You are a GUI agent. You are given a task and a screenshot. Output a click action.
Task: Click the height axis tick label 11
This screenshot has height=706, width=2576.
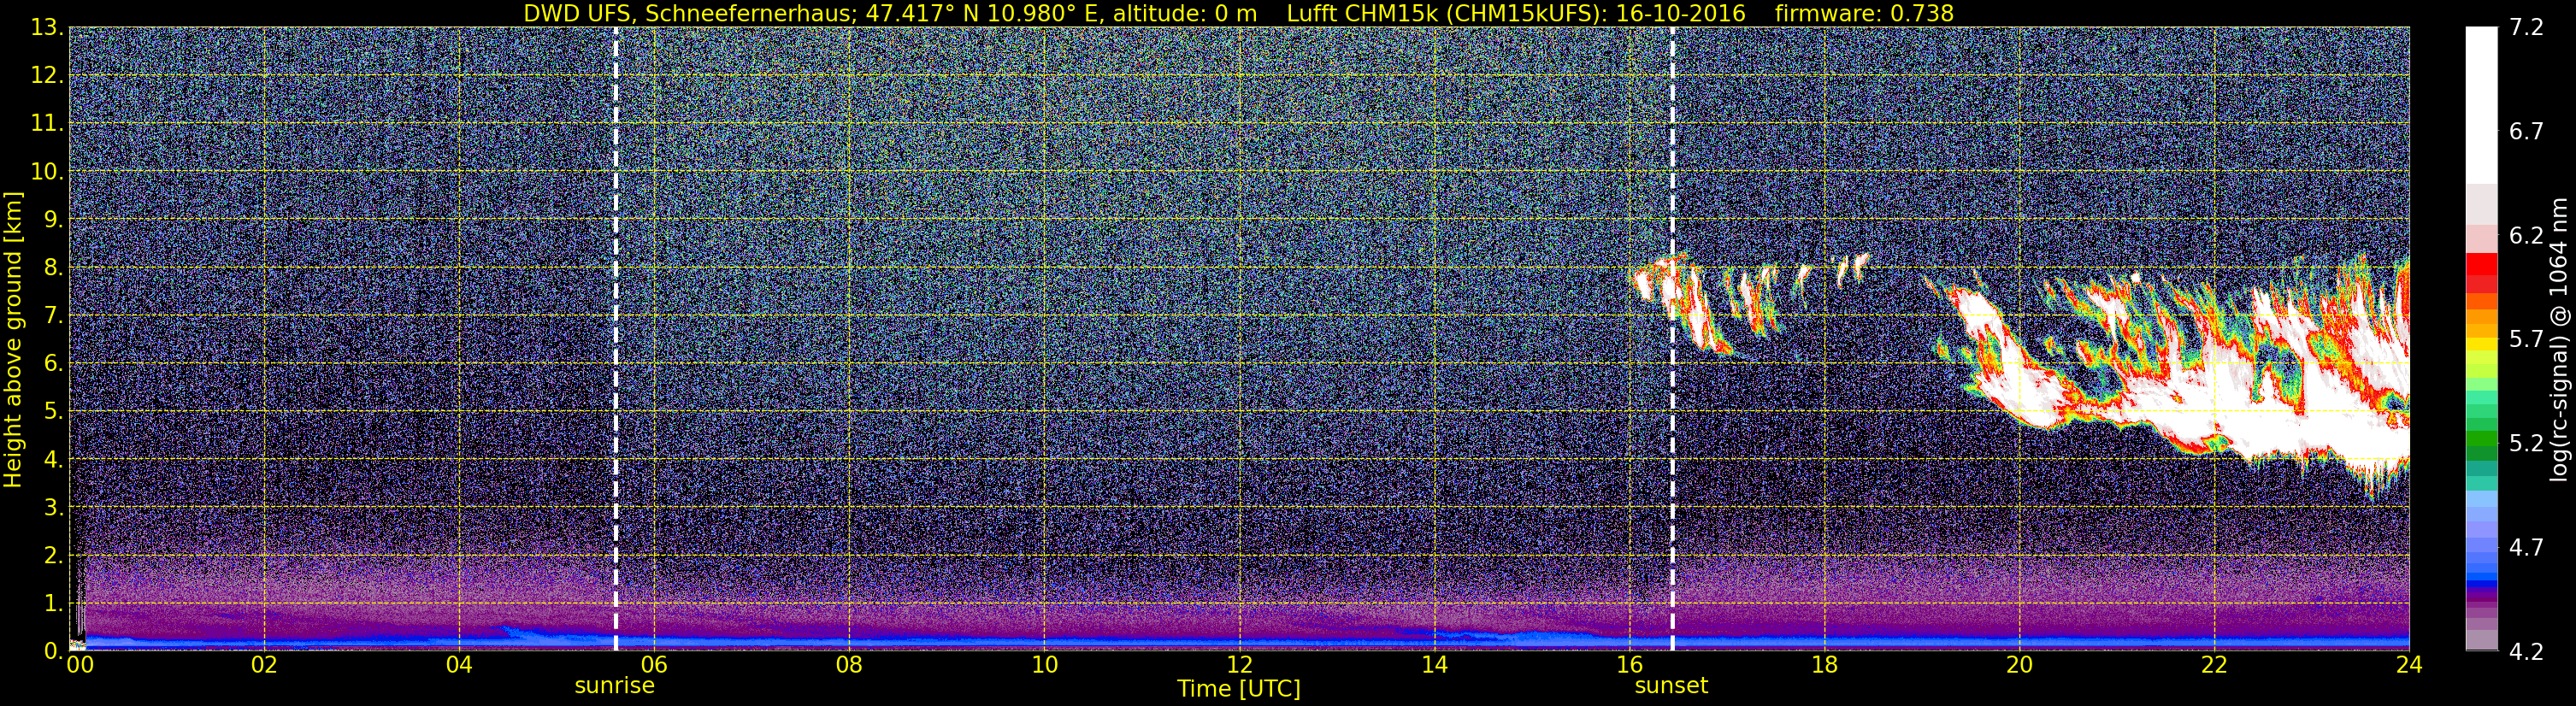pyautogui.click(x=47, y=124)
